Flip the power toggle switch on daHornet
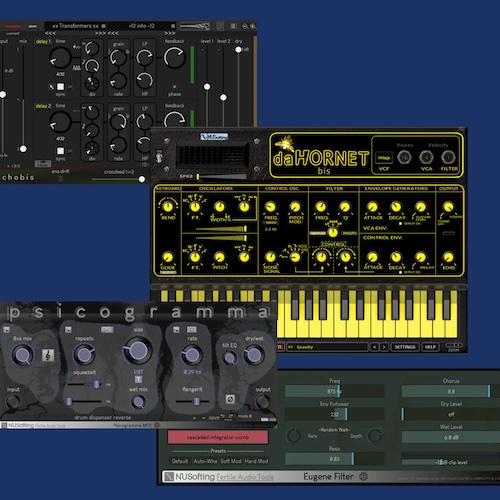500x500 pixels. click(x=160, y=156)
